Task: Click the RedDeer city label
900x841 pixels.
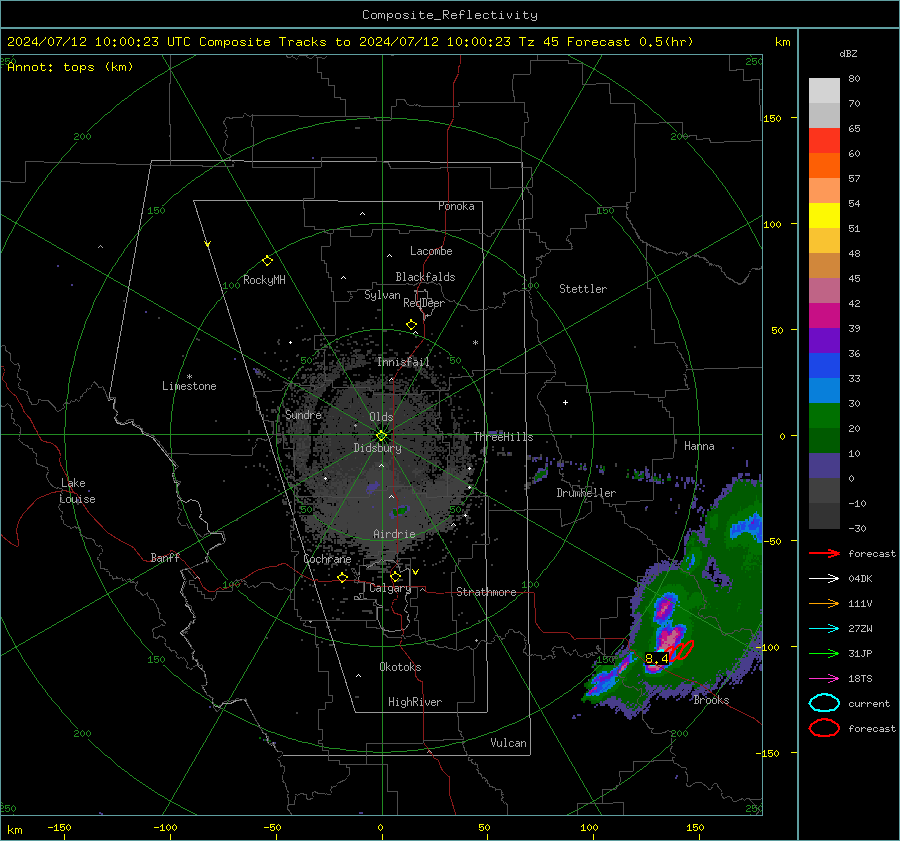Action: click(424, 303)
